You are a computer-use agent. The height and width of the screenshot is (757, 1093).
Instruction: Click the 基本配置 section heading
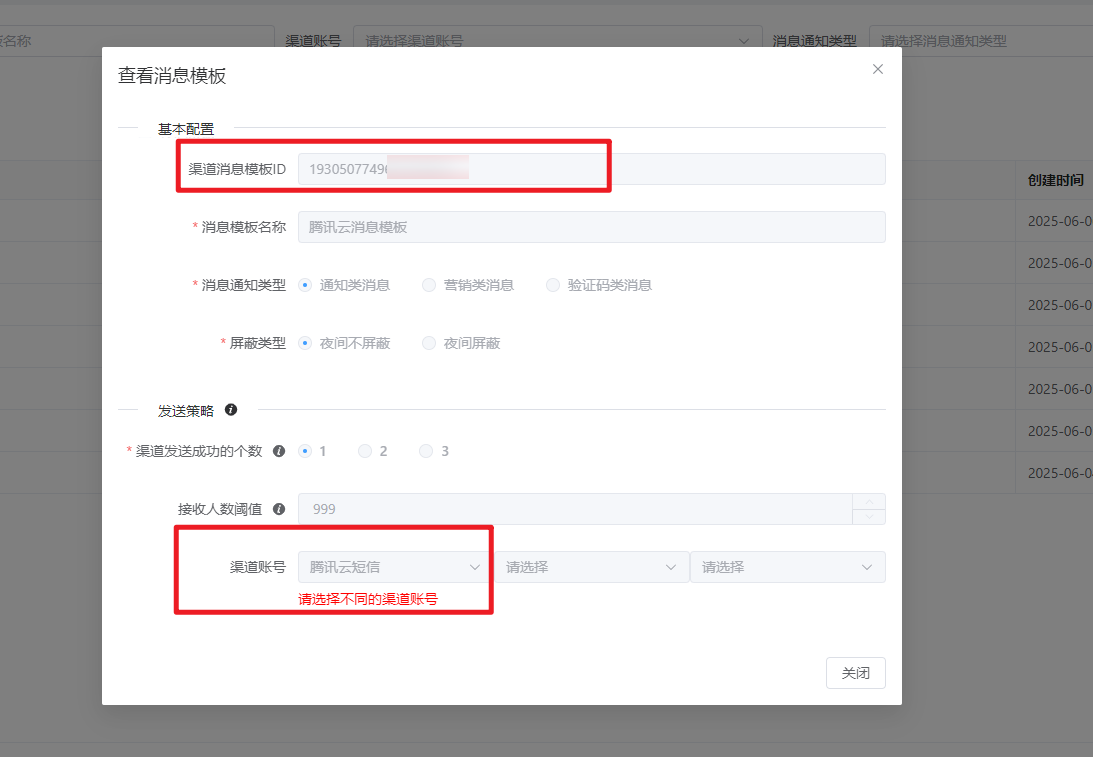[x=185, y=129]
